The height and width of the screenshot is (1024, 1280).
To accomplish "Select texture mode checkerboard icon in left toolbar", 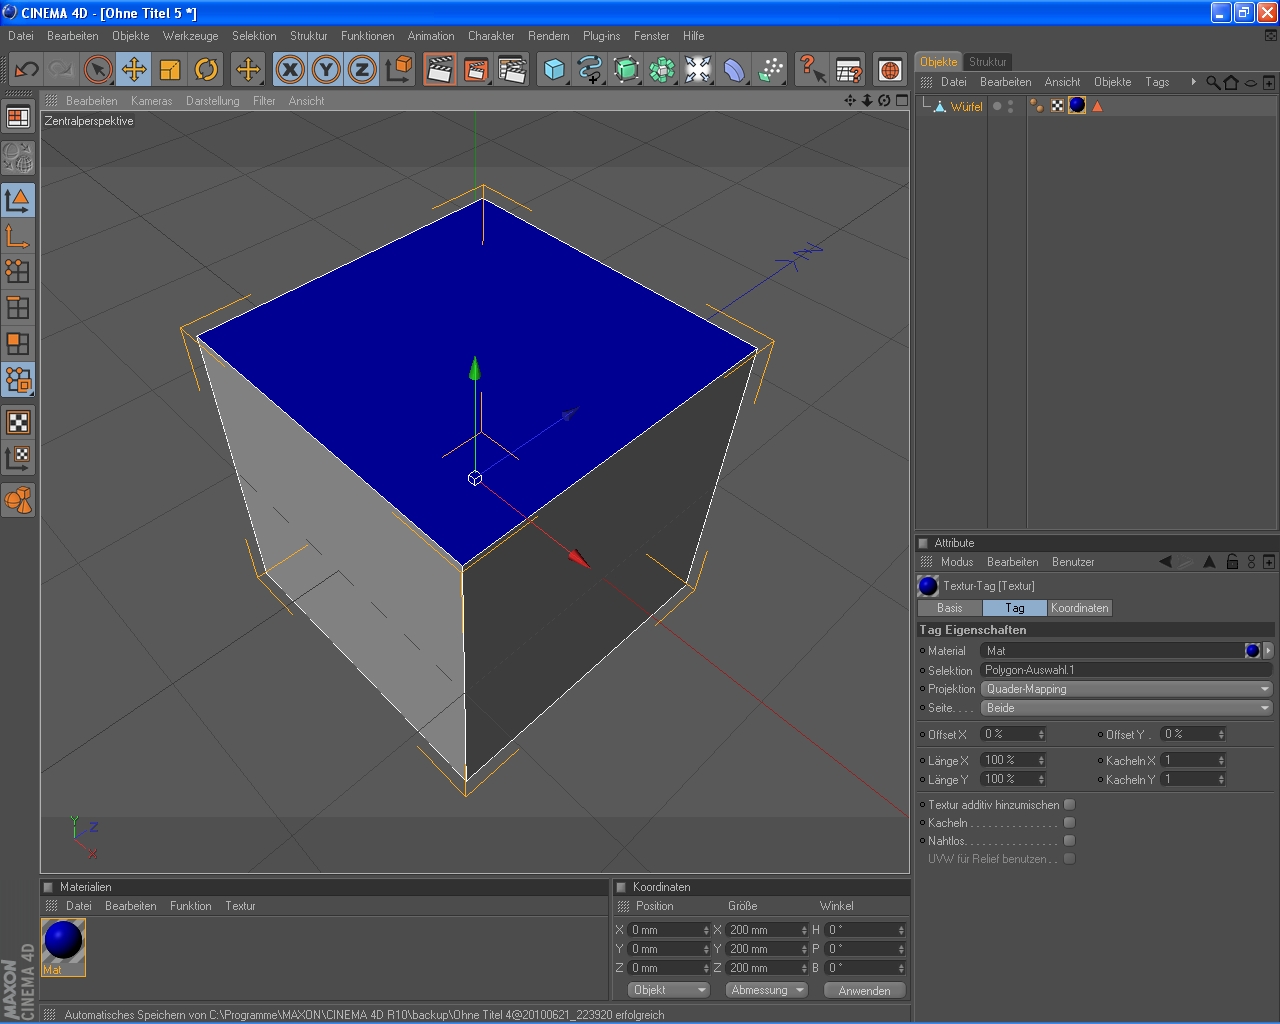I will pos(18,422).
